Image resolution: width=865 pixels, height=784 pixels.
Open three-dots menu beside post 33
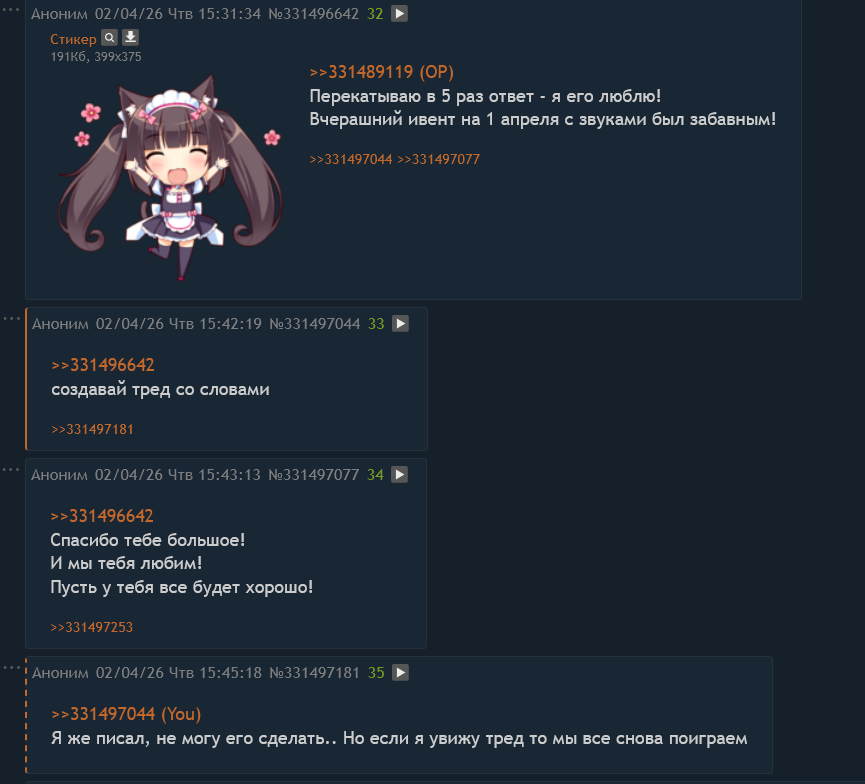(11, 319)
